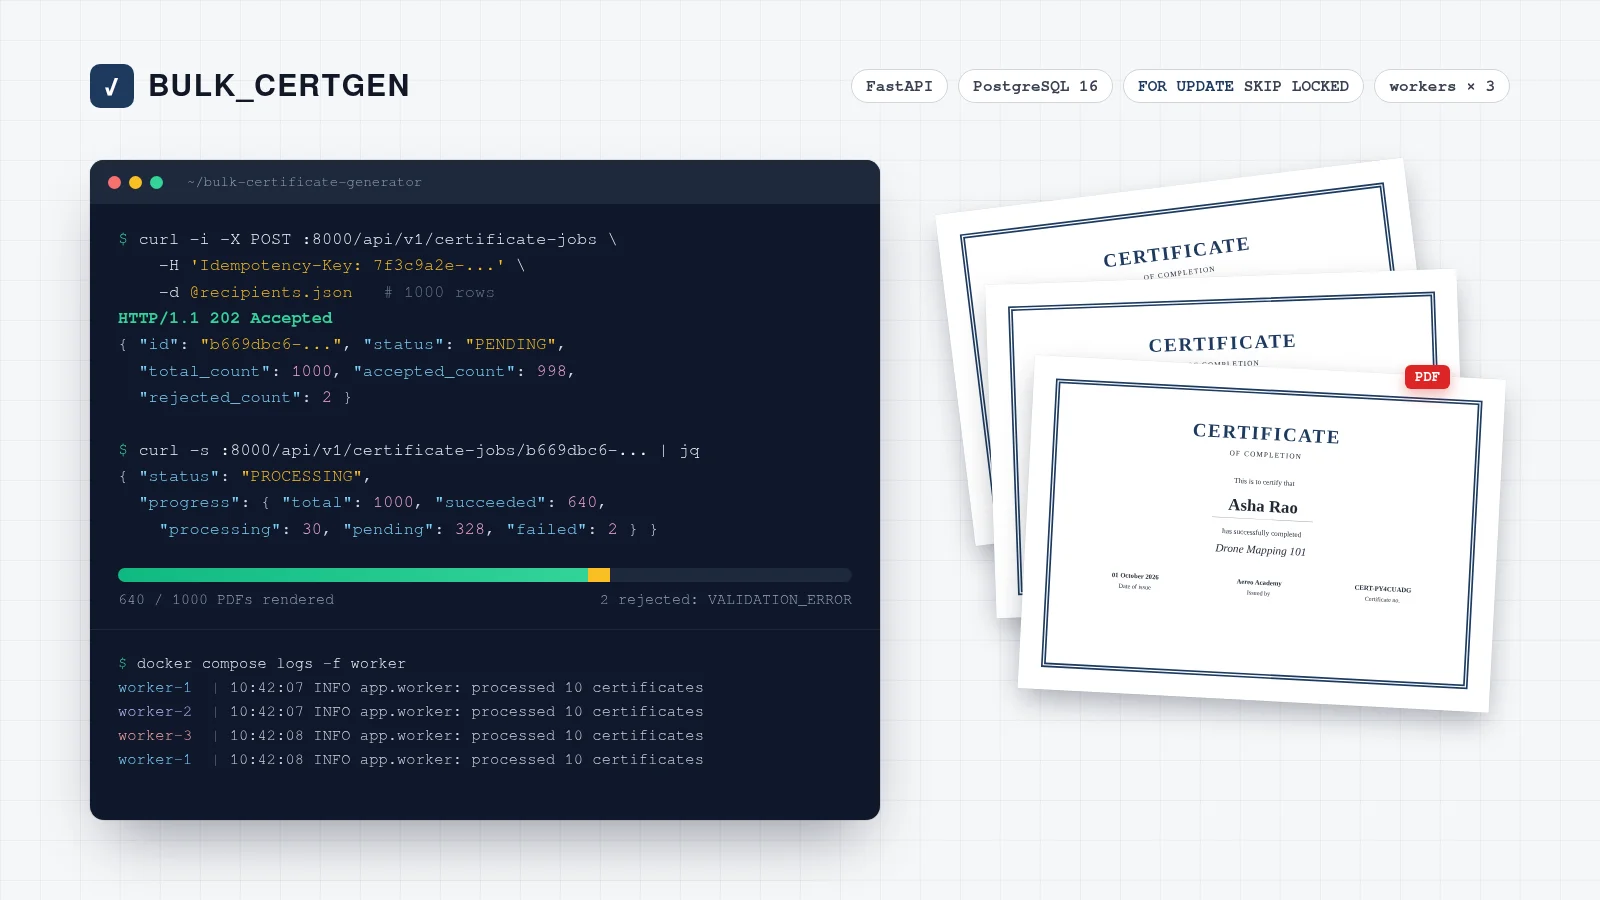Click the 'This is to certify that' line

tap(1264, 482)
